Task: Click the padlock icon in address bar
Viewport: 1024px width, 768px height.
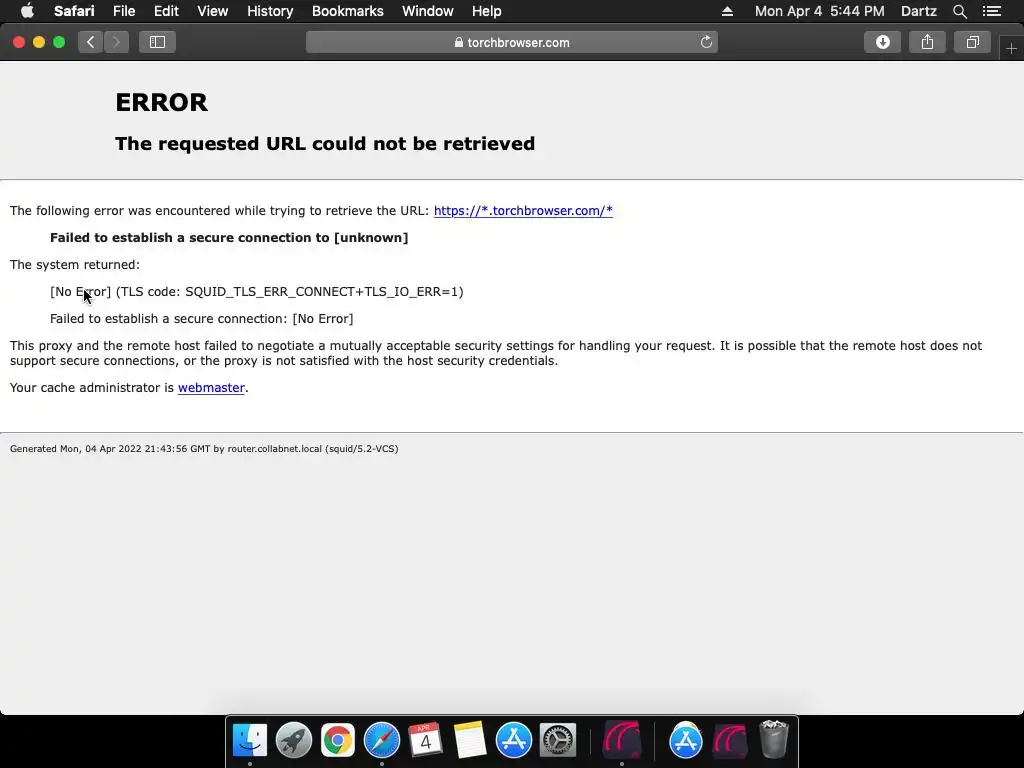Action: point(458,42)
